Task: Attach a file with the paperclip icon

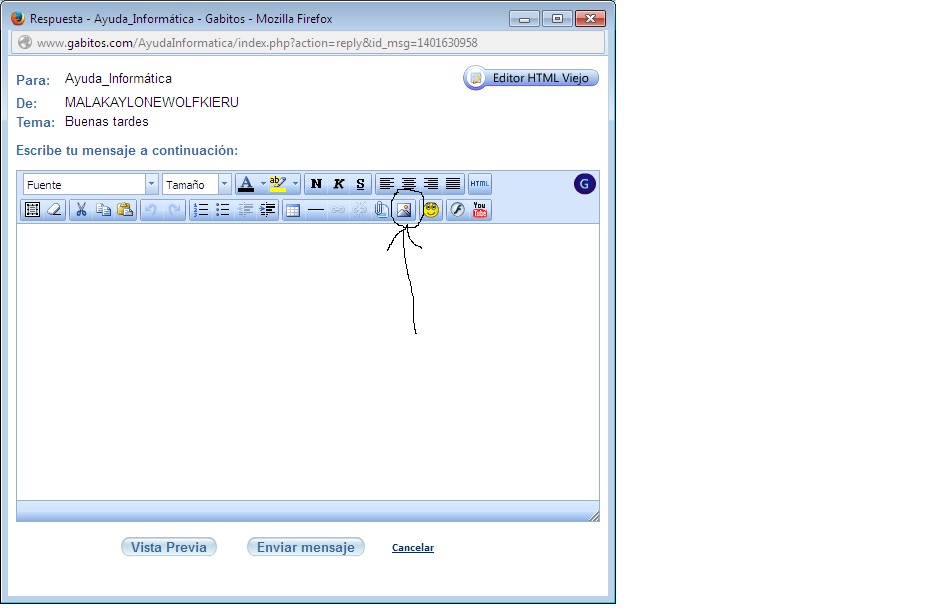Action: (381, 210)
